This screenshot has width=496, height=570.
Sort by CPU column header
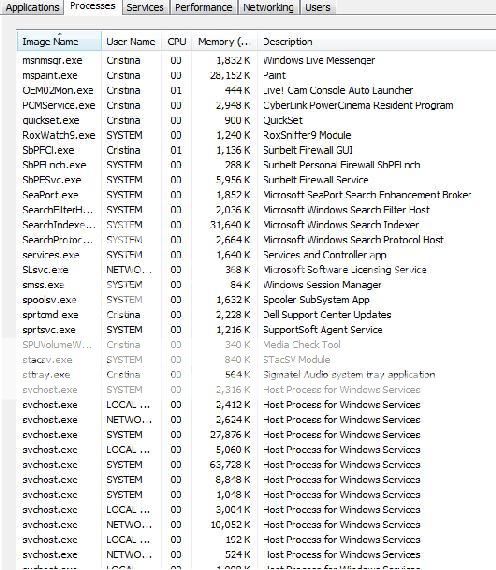tap(177, 41)
